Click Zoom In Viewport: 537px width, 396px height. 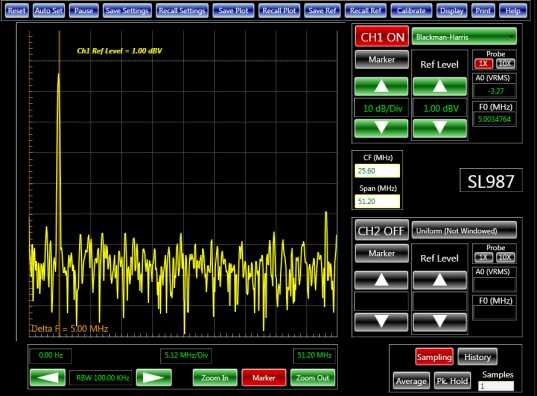click(x=215, y=378)
